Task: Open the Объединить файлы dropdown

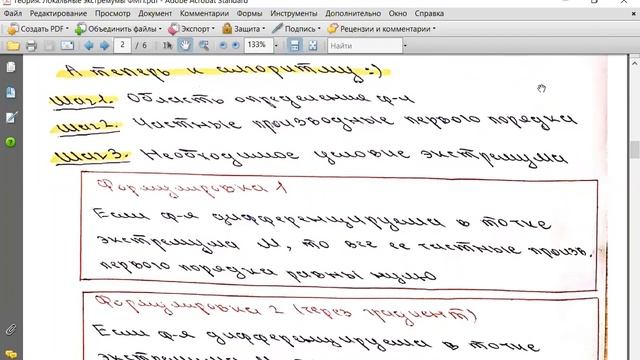Action: coord(118,29)
